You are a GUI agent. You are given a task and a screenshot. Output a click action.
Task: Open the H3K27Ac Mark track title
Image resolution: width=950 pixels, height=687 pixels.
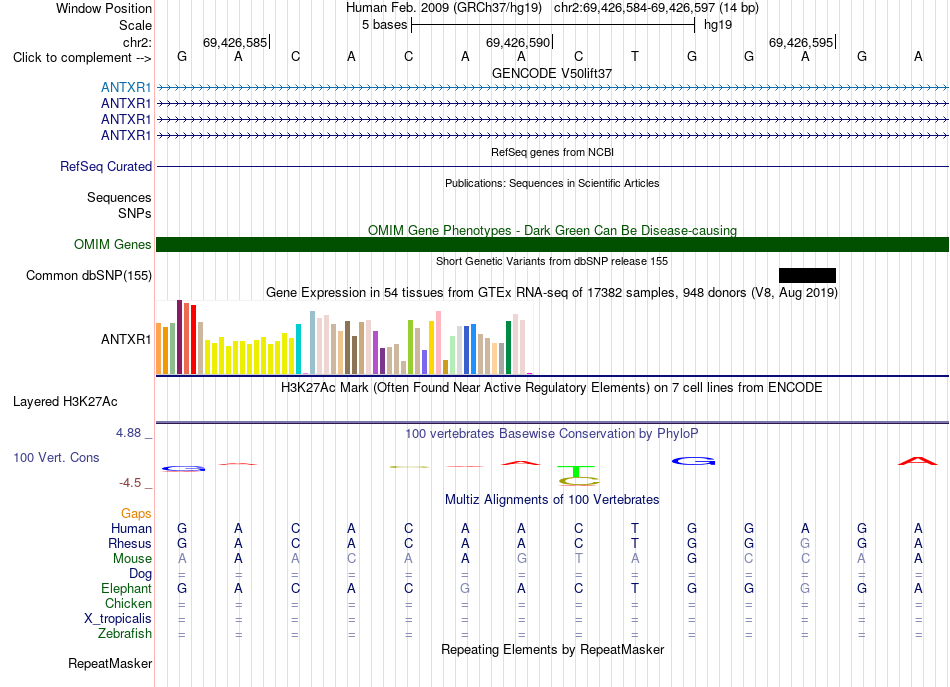[x=552, y=388]
